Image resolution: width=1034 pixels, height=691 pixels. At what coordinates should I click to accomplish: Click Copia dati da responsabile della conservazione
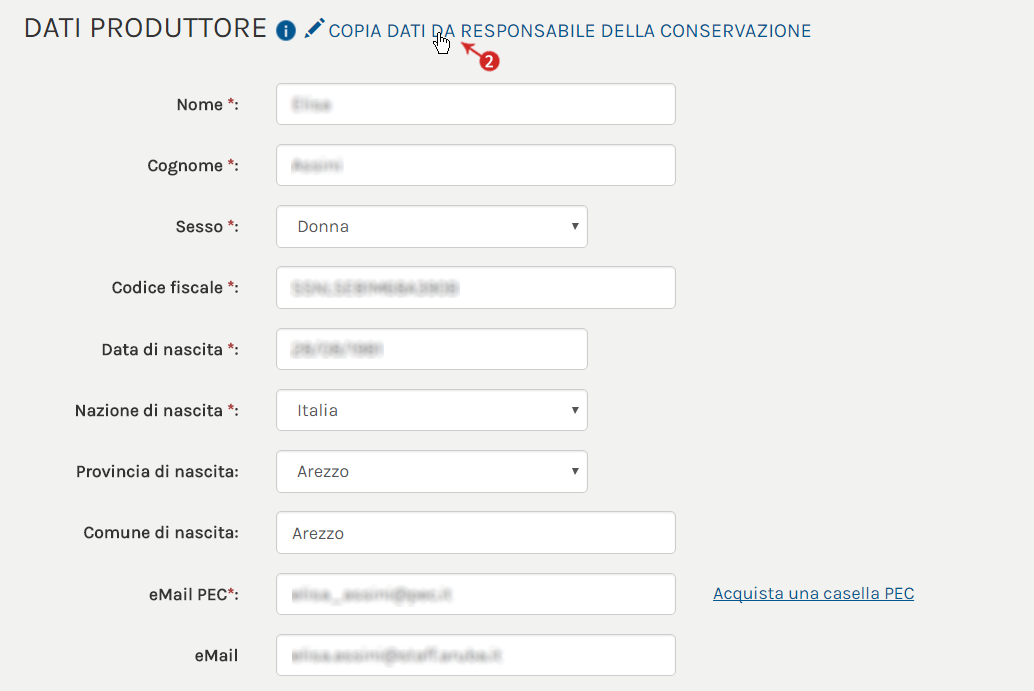tap(570, 31)
